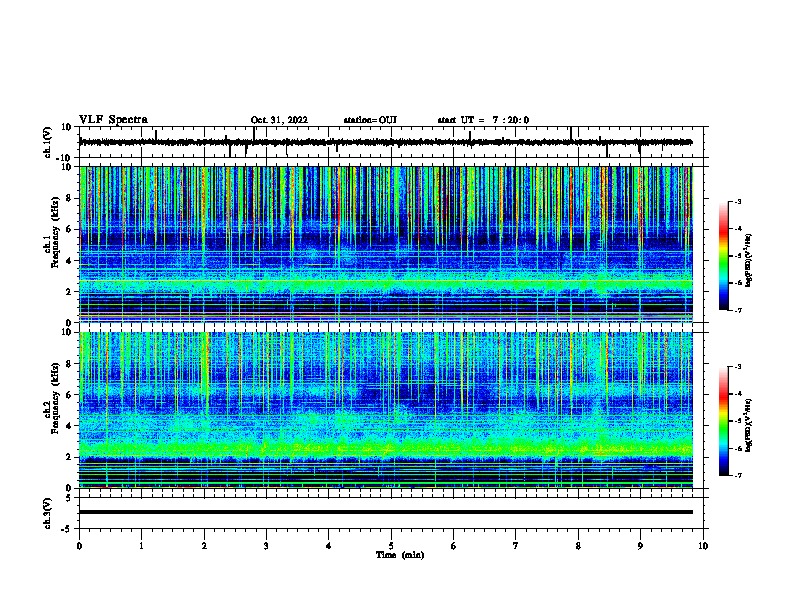
Task: Click the "-3" tick on upper color bar
Action: pyautogui.click(x=737, y=202)
